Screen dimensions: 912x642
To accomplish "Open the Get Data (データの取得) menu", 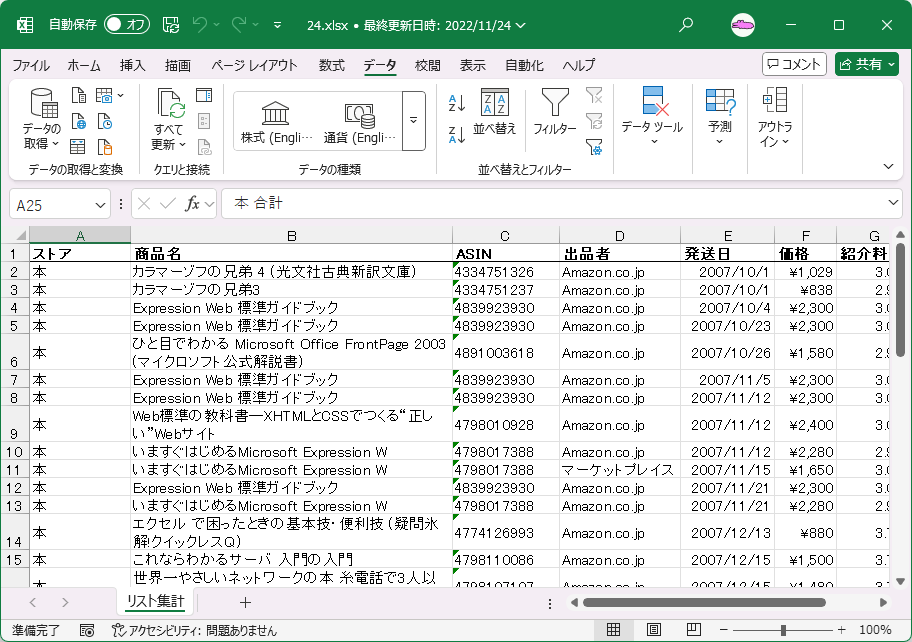I will [42, 119].
